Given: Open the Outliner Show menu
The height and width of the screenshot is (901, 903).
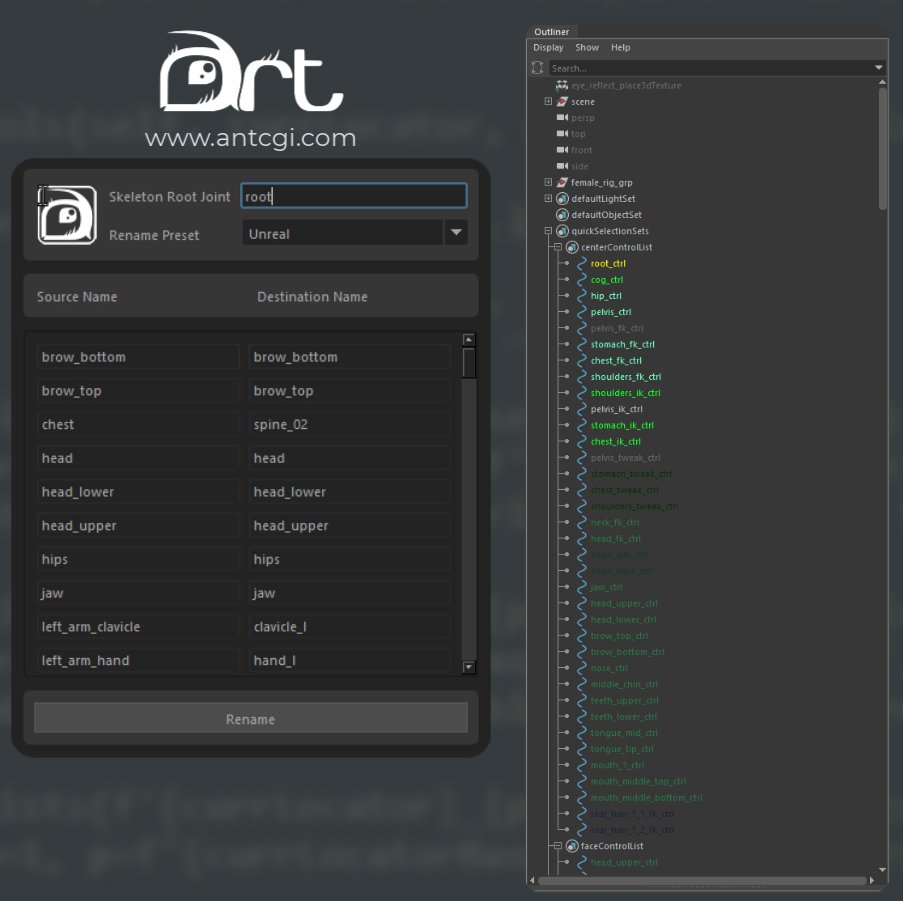Looking at the screenshot, I should (587, 48).
